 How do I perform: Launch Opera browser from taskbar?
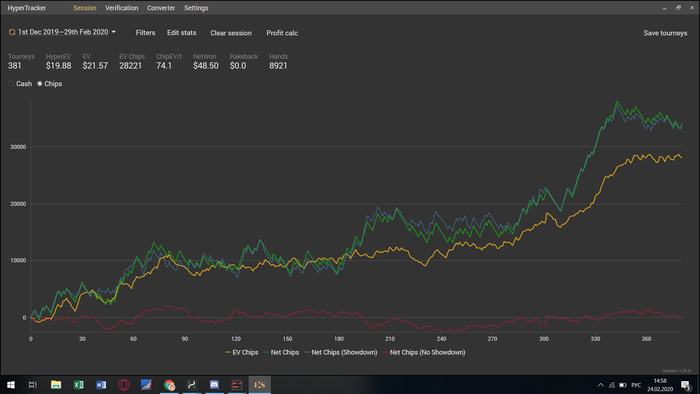coord(124,385)
